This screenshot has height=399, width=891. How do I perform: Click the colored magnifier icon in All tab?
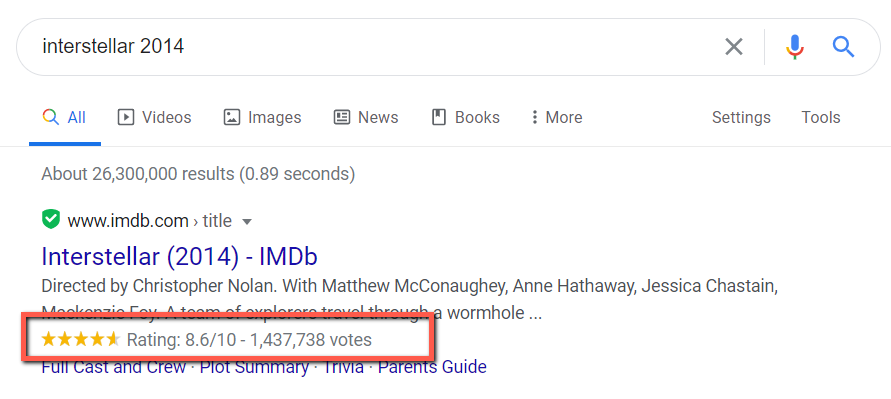[51, 118]
